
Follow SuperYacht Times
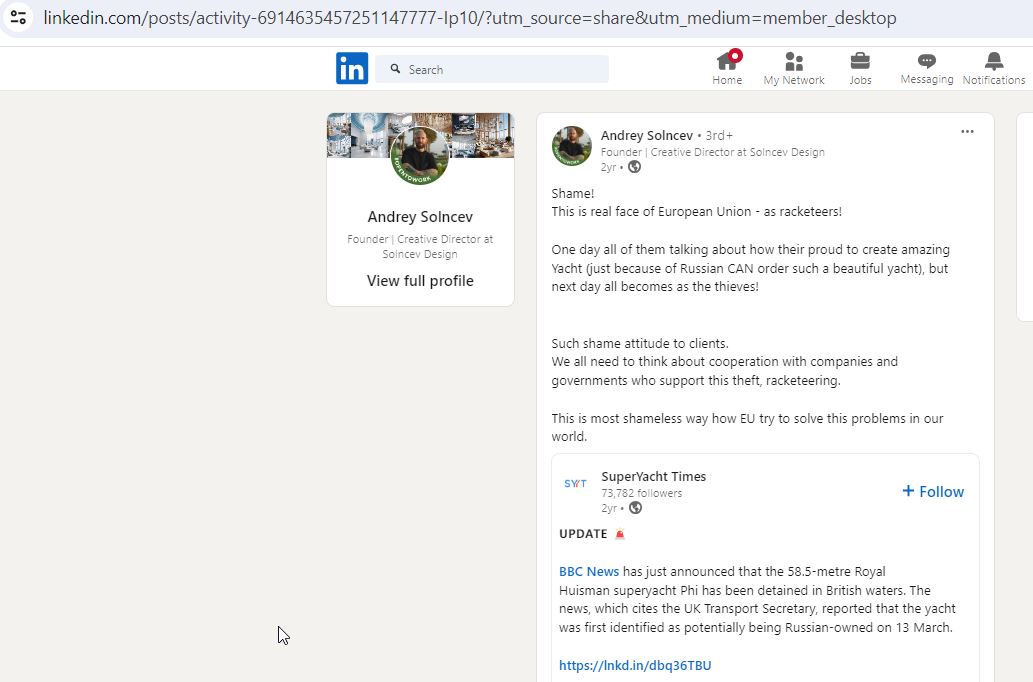click(933, 492)
